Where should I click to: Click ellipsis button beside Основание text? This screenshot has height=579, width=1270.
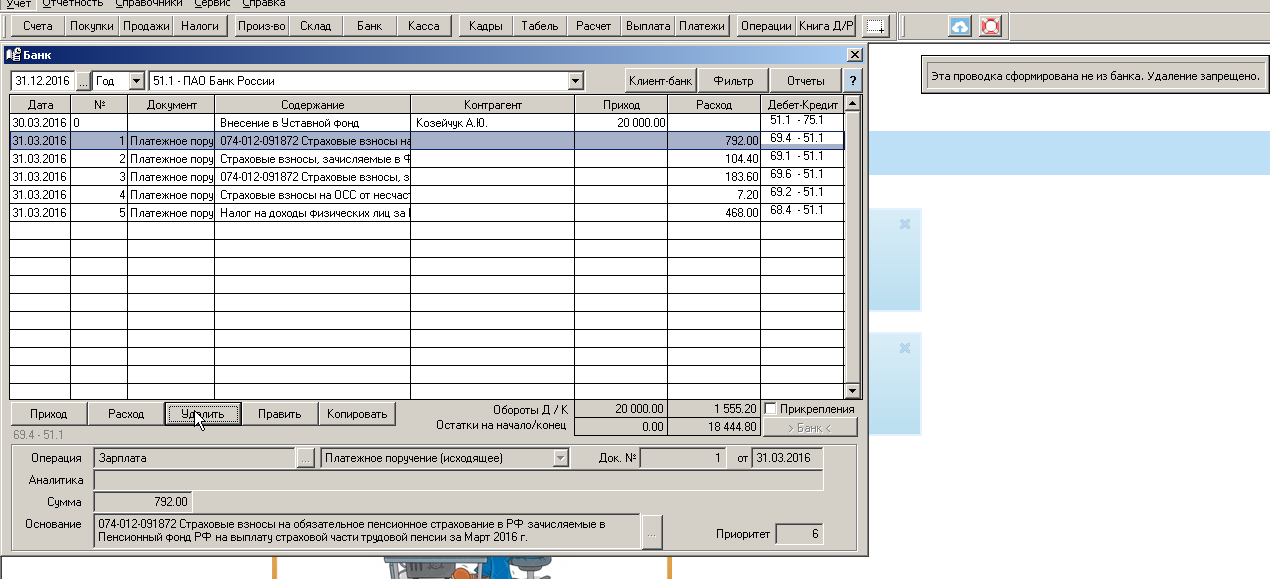pos(651,532)
